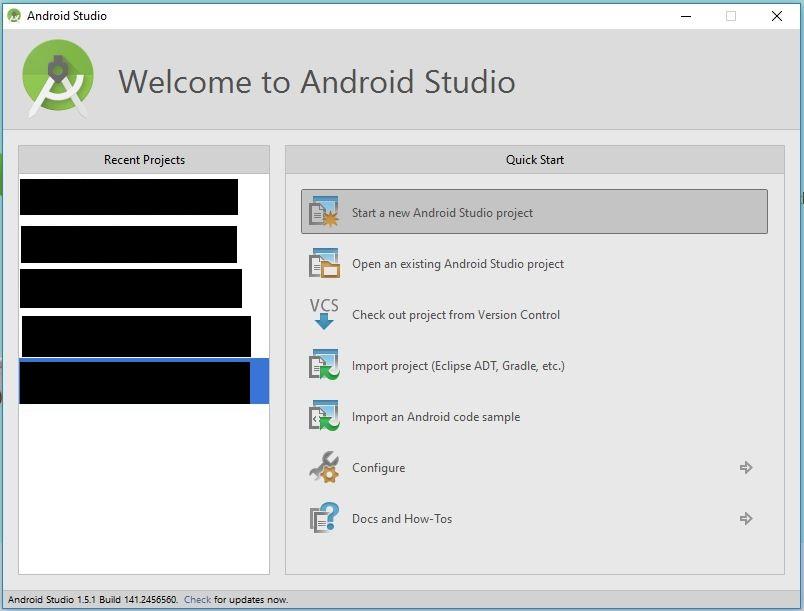Click the Check for updates link

[x=197, y=600]
